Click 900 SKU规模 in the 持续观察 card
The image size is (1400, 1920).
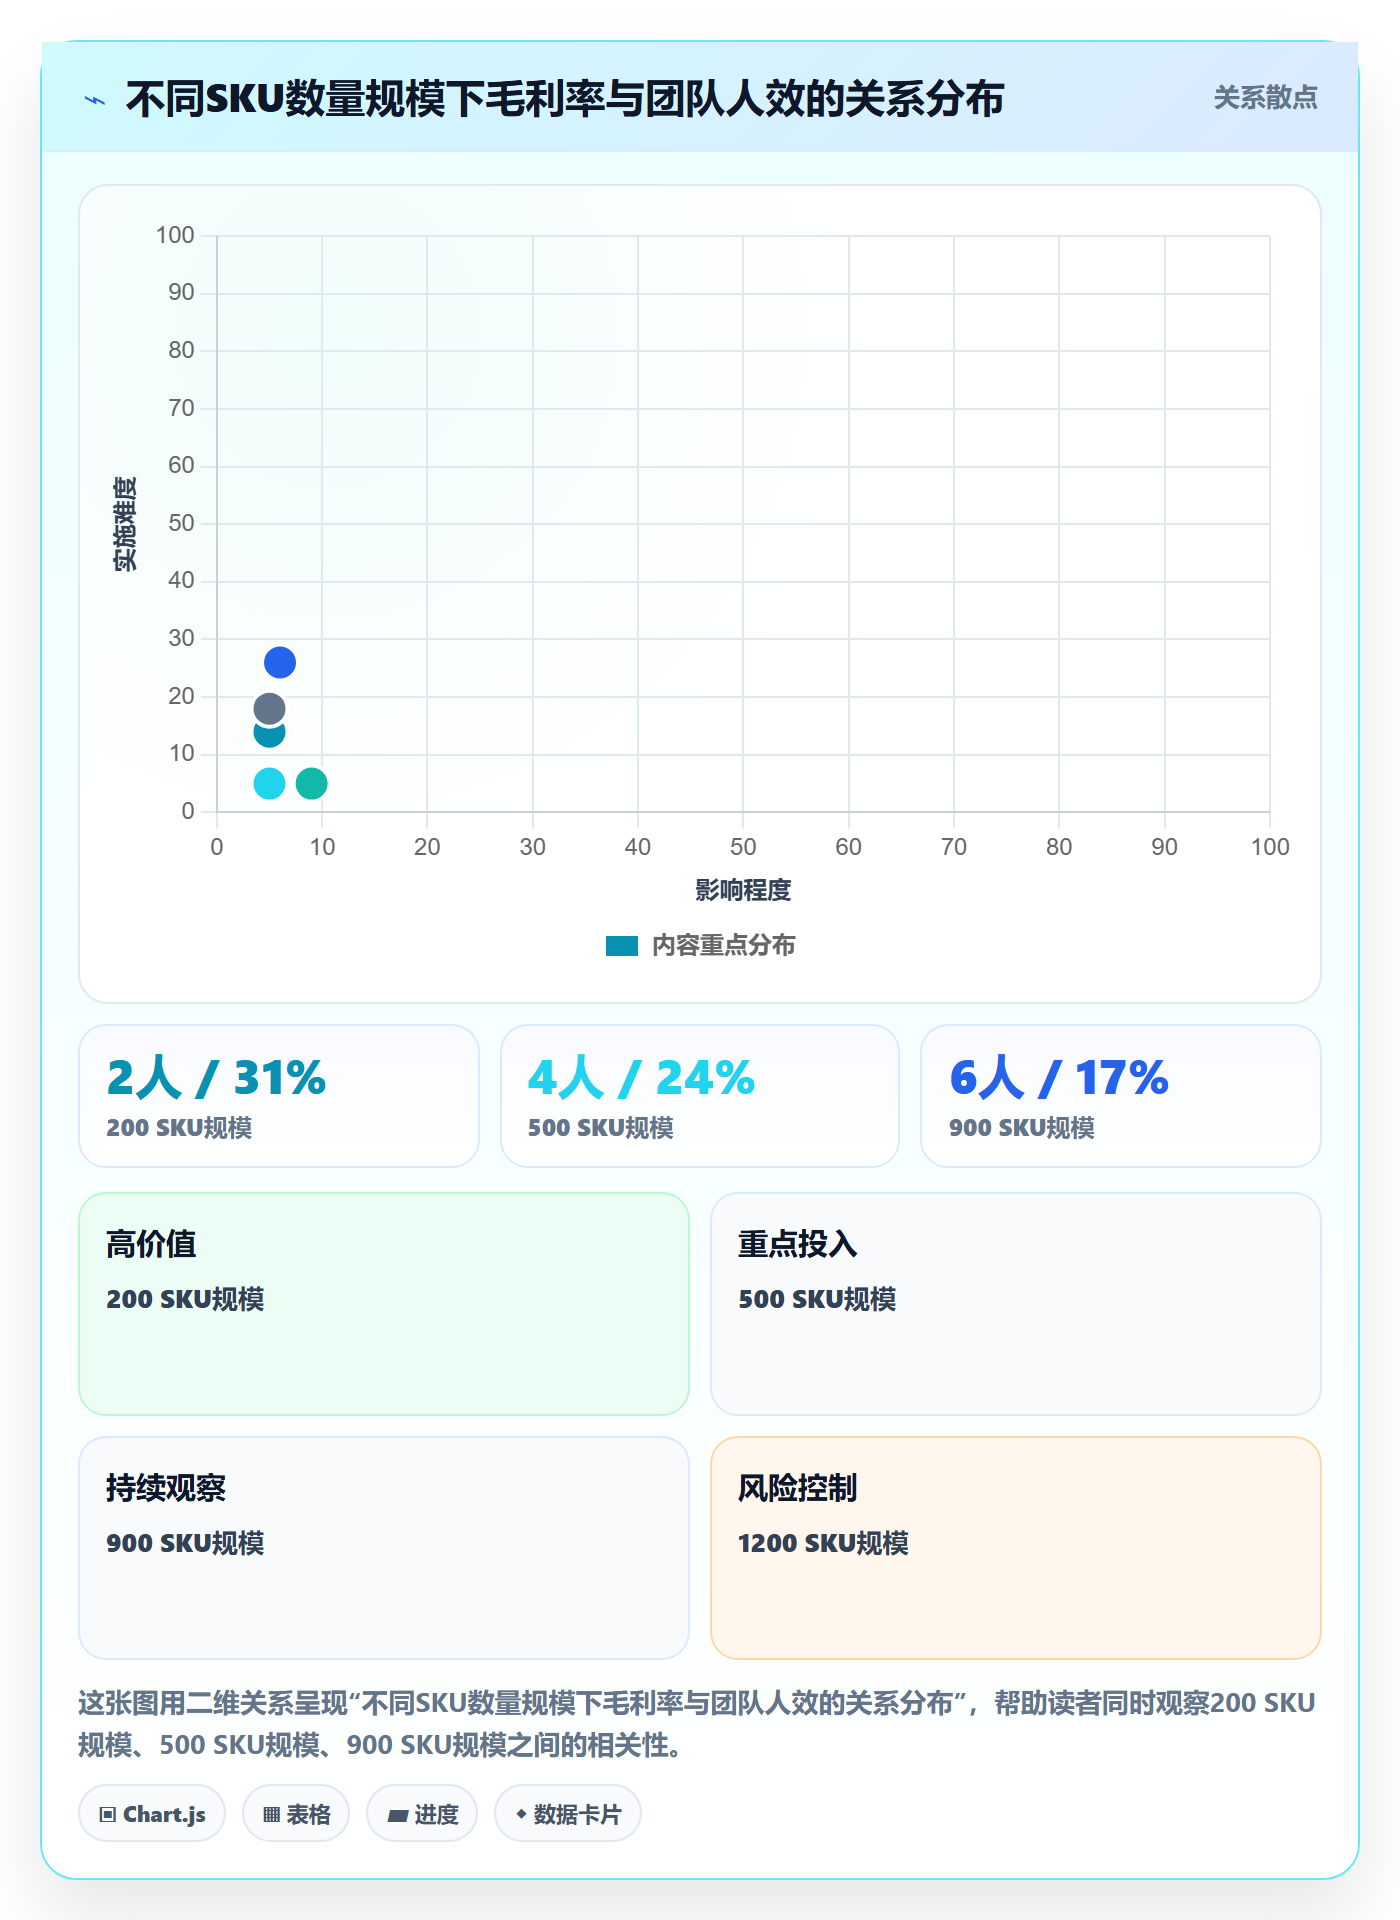pos(185,1543)
